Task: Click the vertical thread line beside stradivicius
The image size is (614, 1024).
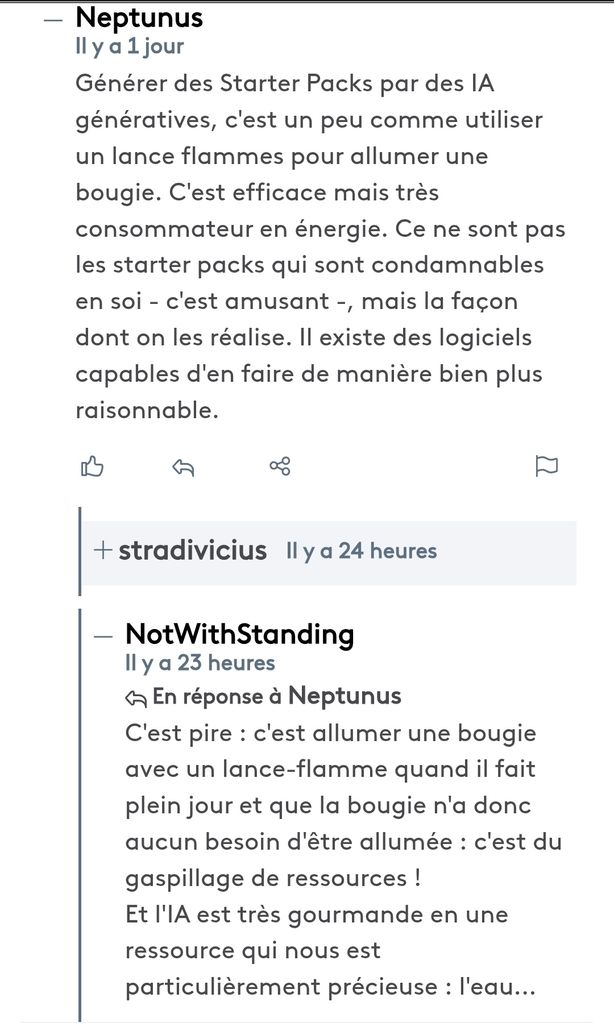Action: pos(80,551)
